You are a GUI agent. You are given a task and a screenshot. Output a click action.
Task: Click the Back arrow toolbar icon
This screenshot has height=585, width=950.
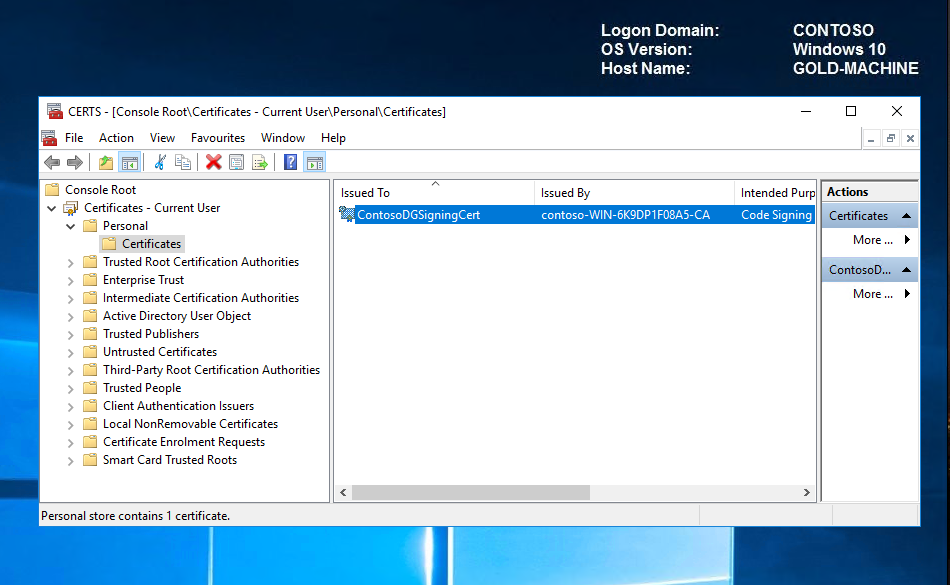[52, 162]
